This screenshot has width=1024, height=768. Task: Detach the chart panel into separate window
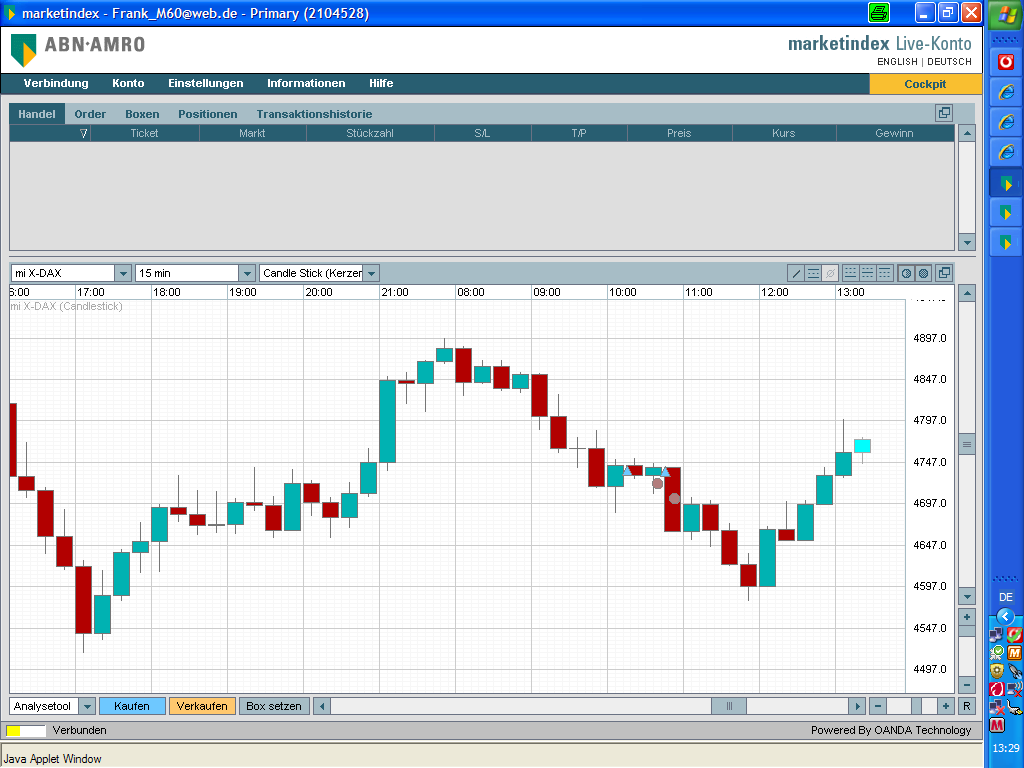(x=943, y=273)
